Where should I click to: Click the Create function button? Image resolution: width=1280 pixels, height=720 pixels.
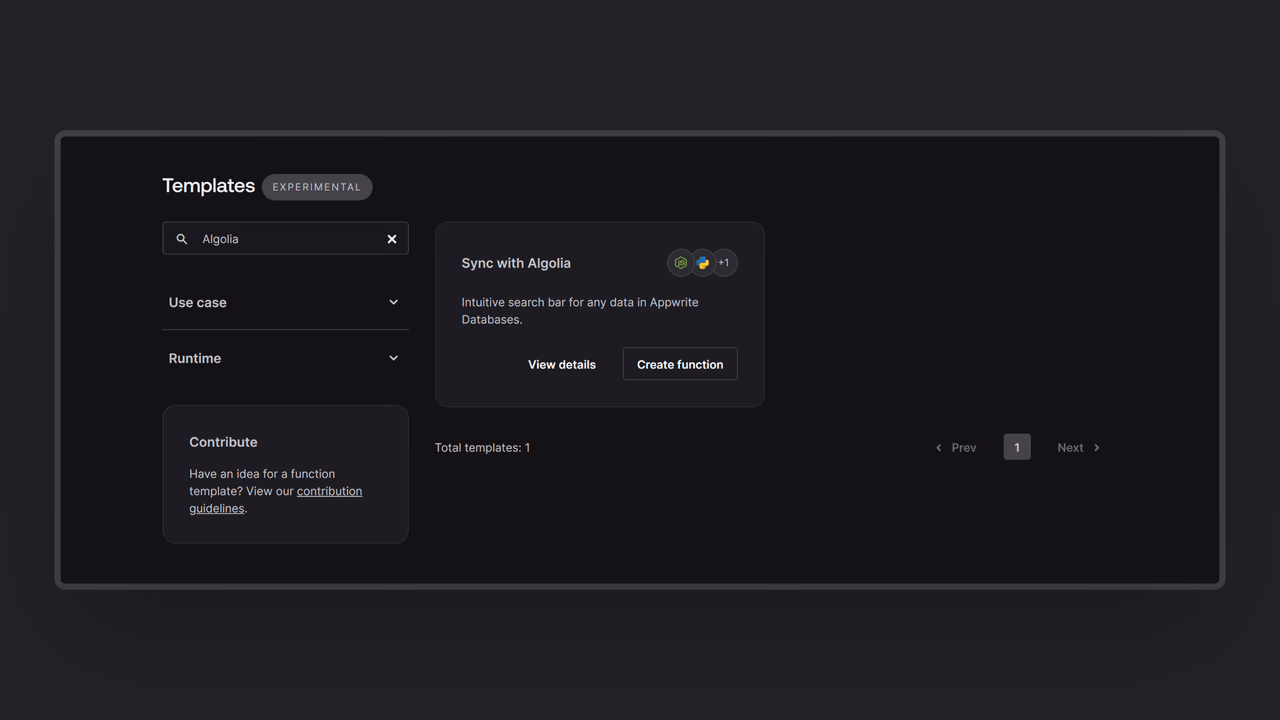click(680, 364)
